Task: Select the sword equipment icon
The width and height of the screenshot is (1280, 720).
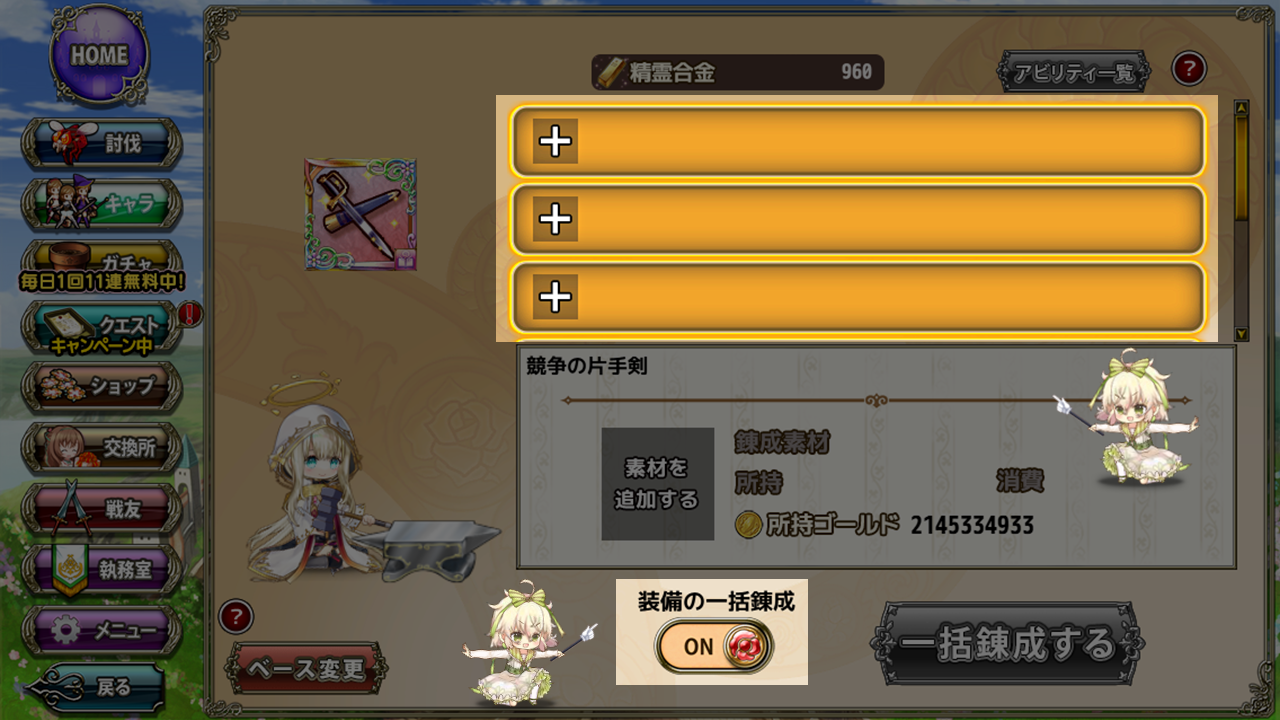Action: click(361, 214)
